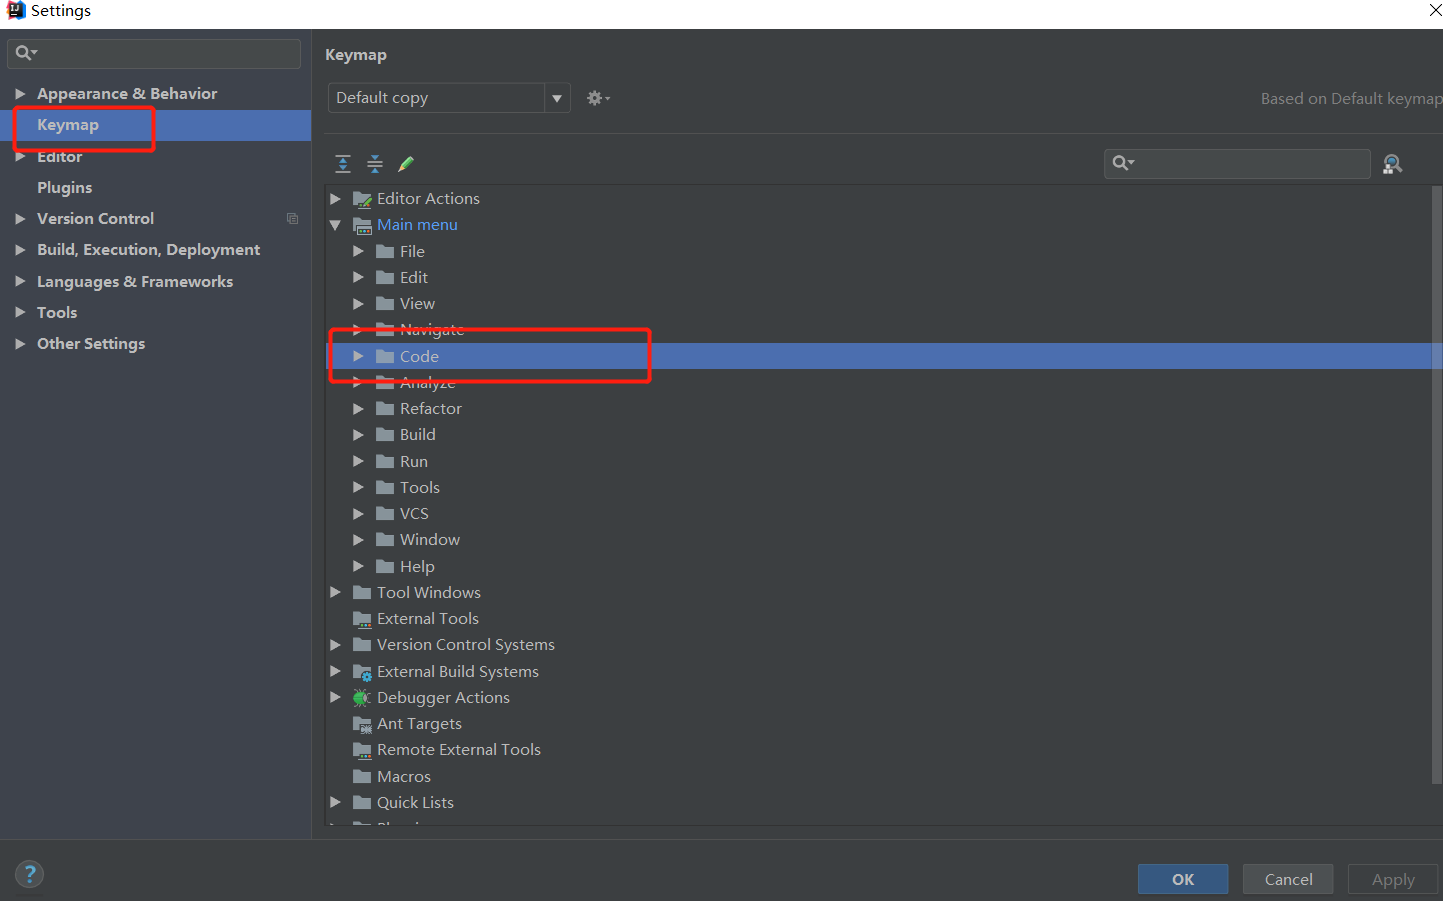Select Plugins in the settings sidebar
Viewport: 1443px width, 901px height.
coord(64,188)
